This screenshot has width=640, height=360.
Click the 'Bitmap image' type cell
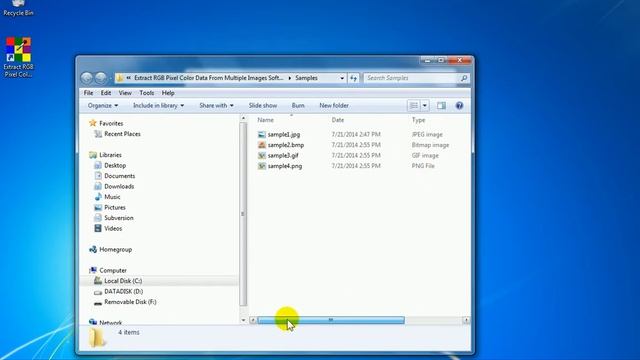(x=430, y=145)
